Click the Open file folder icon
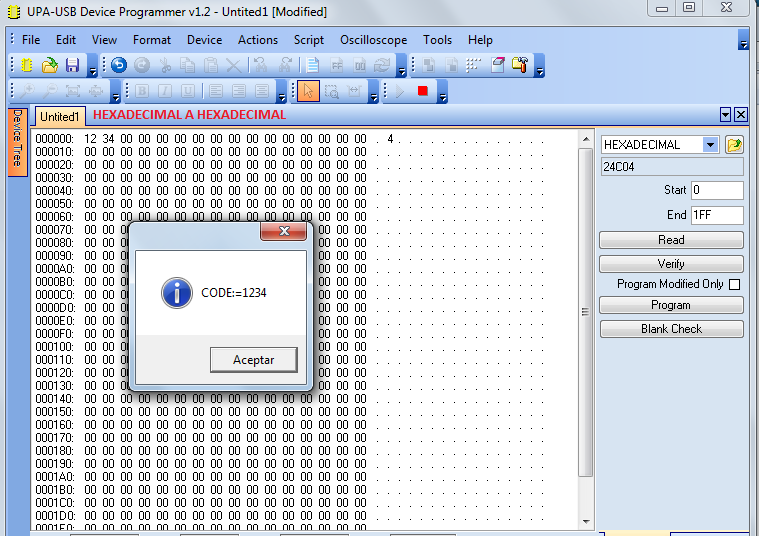759x536 pixels. point(49,65)
